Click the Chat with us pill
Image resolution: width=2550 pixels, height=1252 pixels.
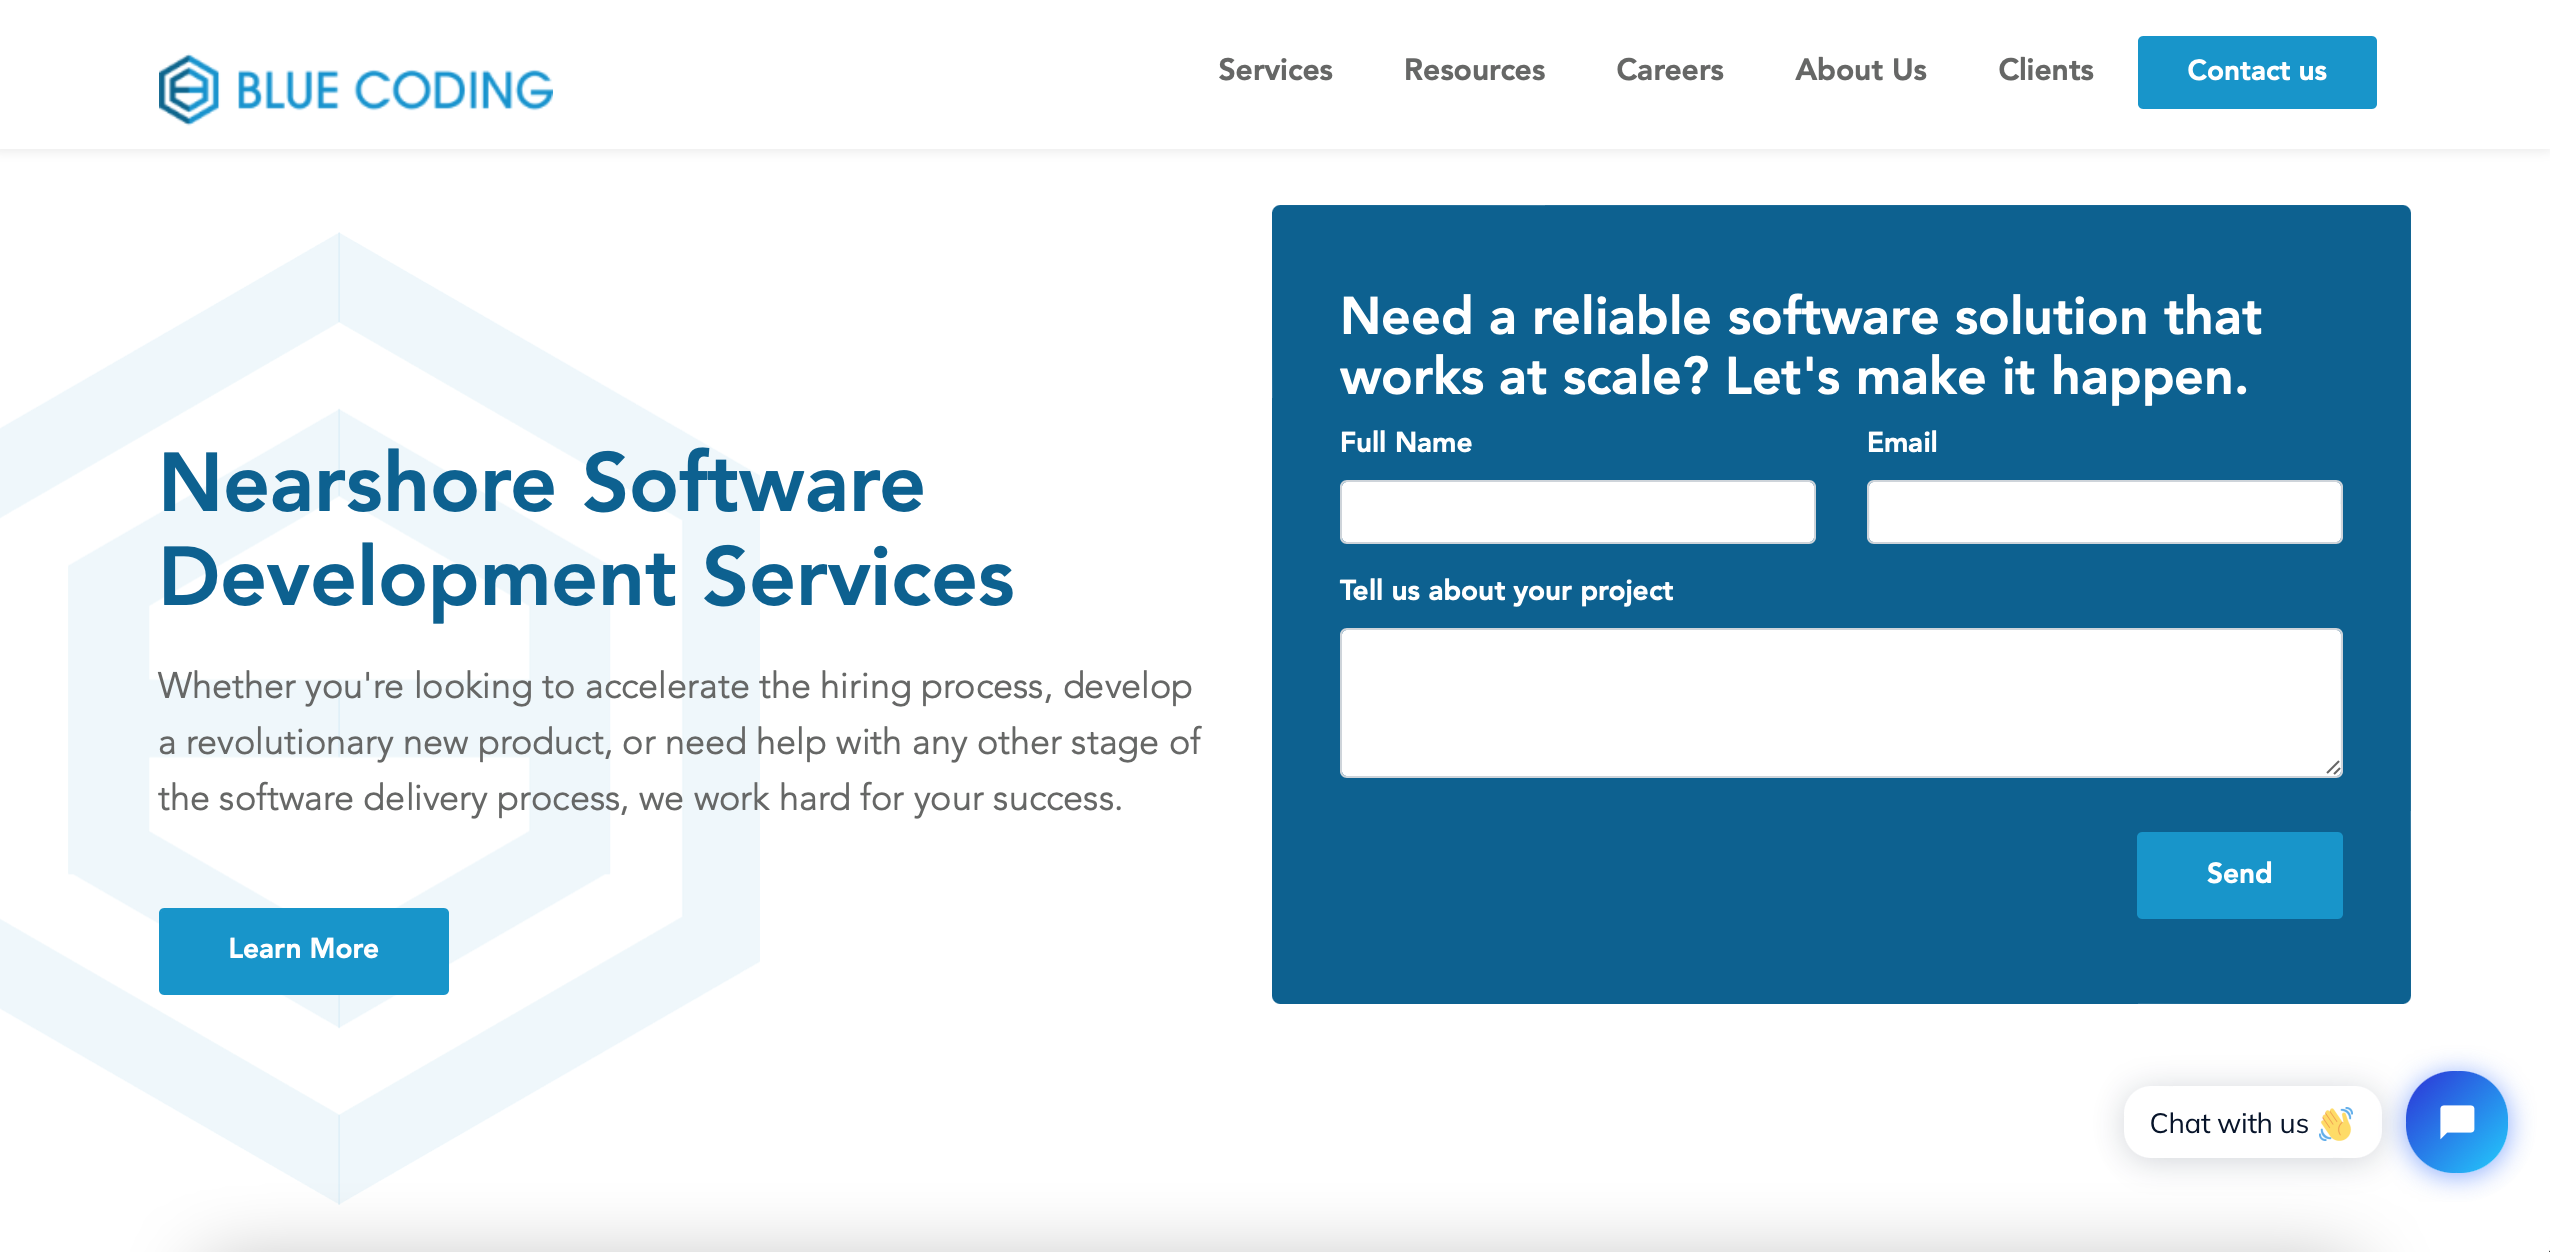click(x=2251, y=1122)
